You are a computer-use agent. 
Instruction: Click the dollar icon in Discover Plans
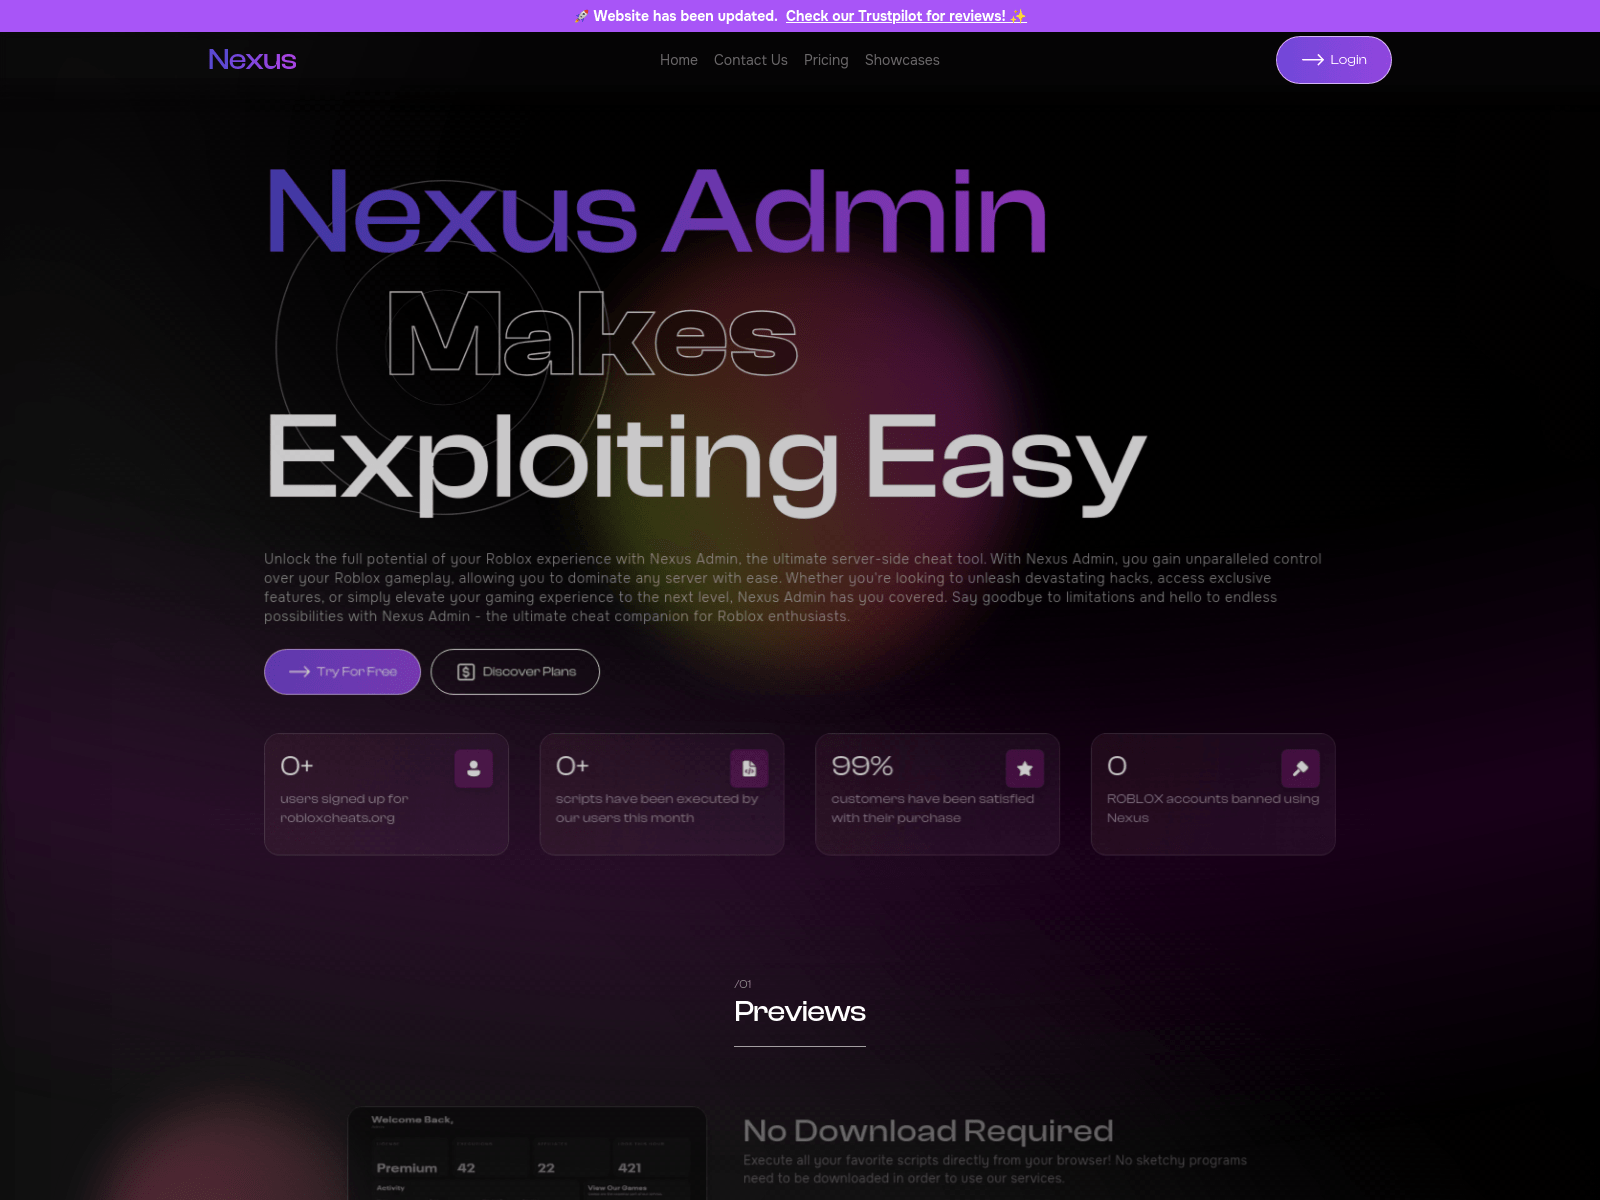click(x=466, y=672)
